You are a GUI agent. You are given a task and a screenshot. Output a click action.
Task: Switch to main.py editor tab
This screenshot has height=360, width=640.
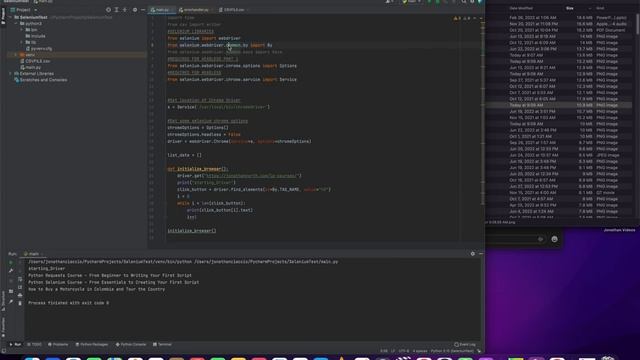pos(162,10)
